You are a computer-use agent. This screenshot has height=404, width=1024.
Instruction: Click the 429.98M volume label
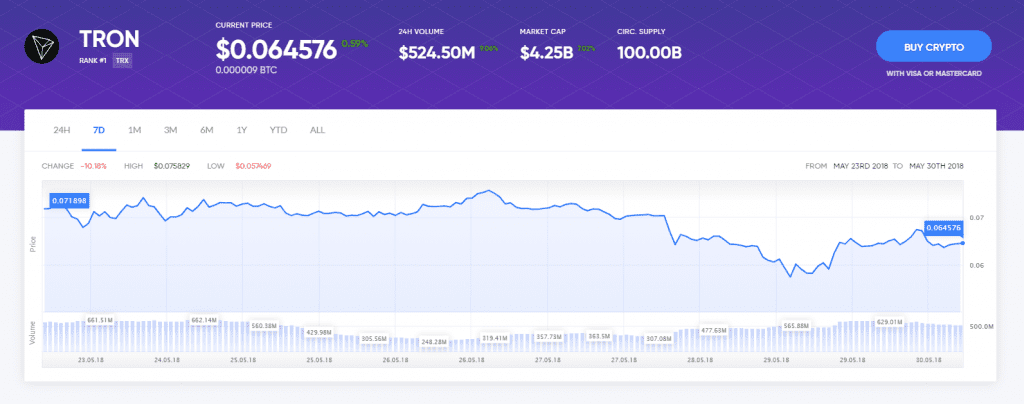(x=319, y=333)
